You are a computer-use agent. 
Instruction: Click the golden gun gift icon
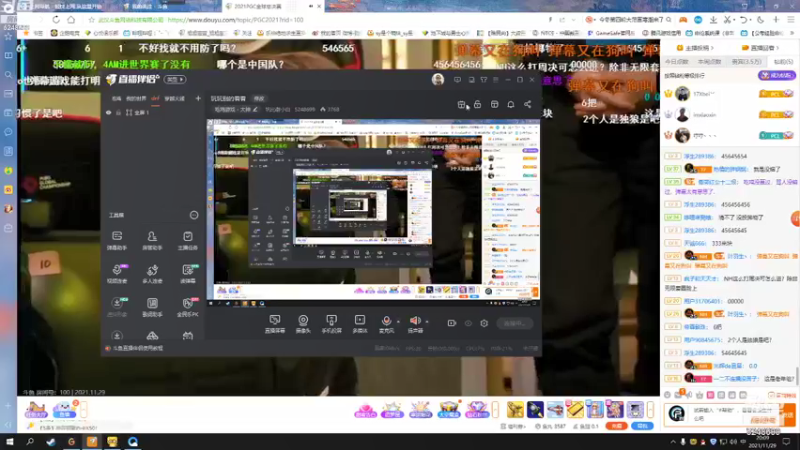[x=515, y=409]
